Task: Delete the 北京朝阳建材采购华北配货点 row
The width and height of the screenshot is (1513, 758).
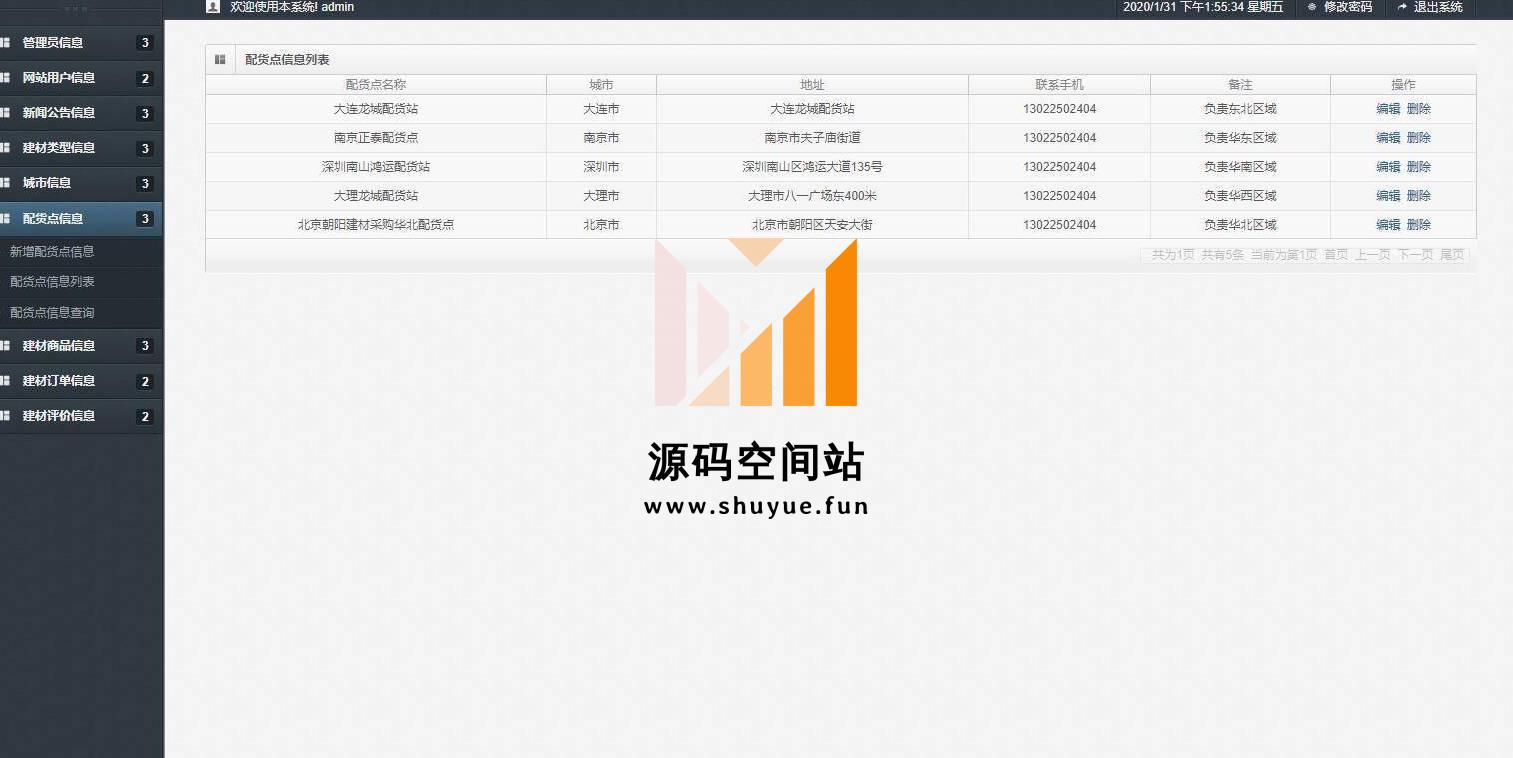Action: coord(1419,225)
